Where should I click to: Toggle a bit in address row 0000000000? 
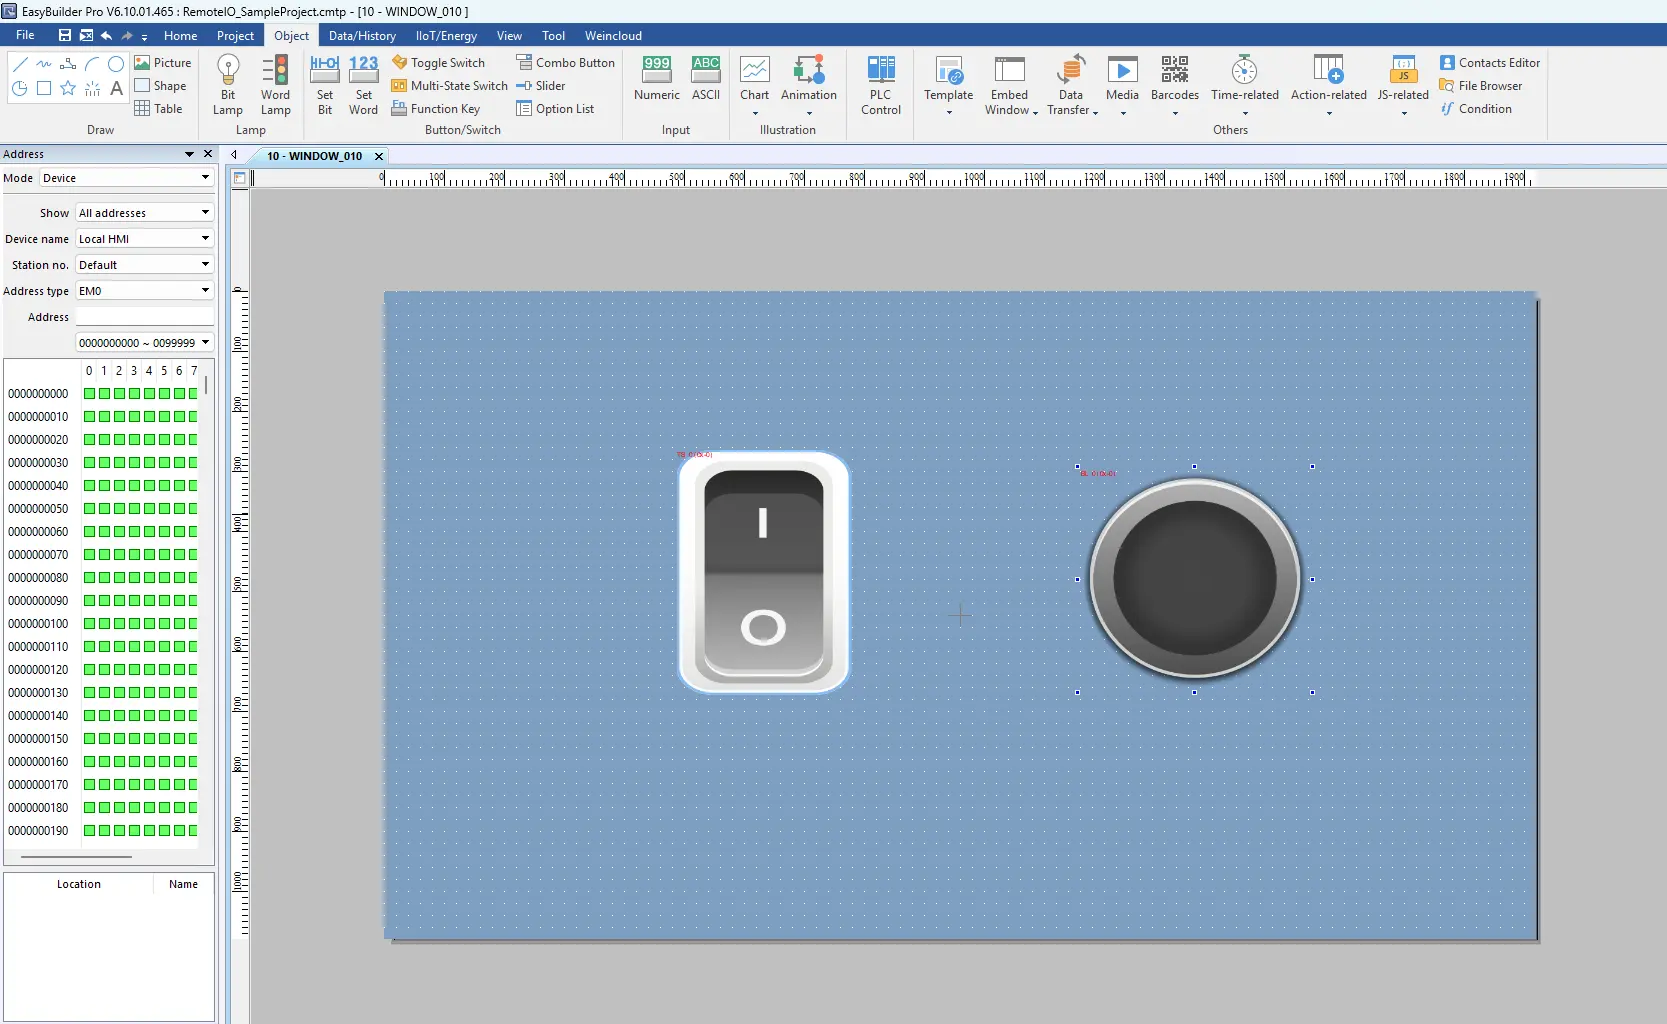pyautogui.click(x=88, y=394)
